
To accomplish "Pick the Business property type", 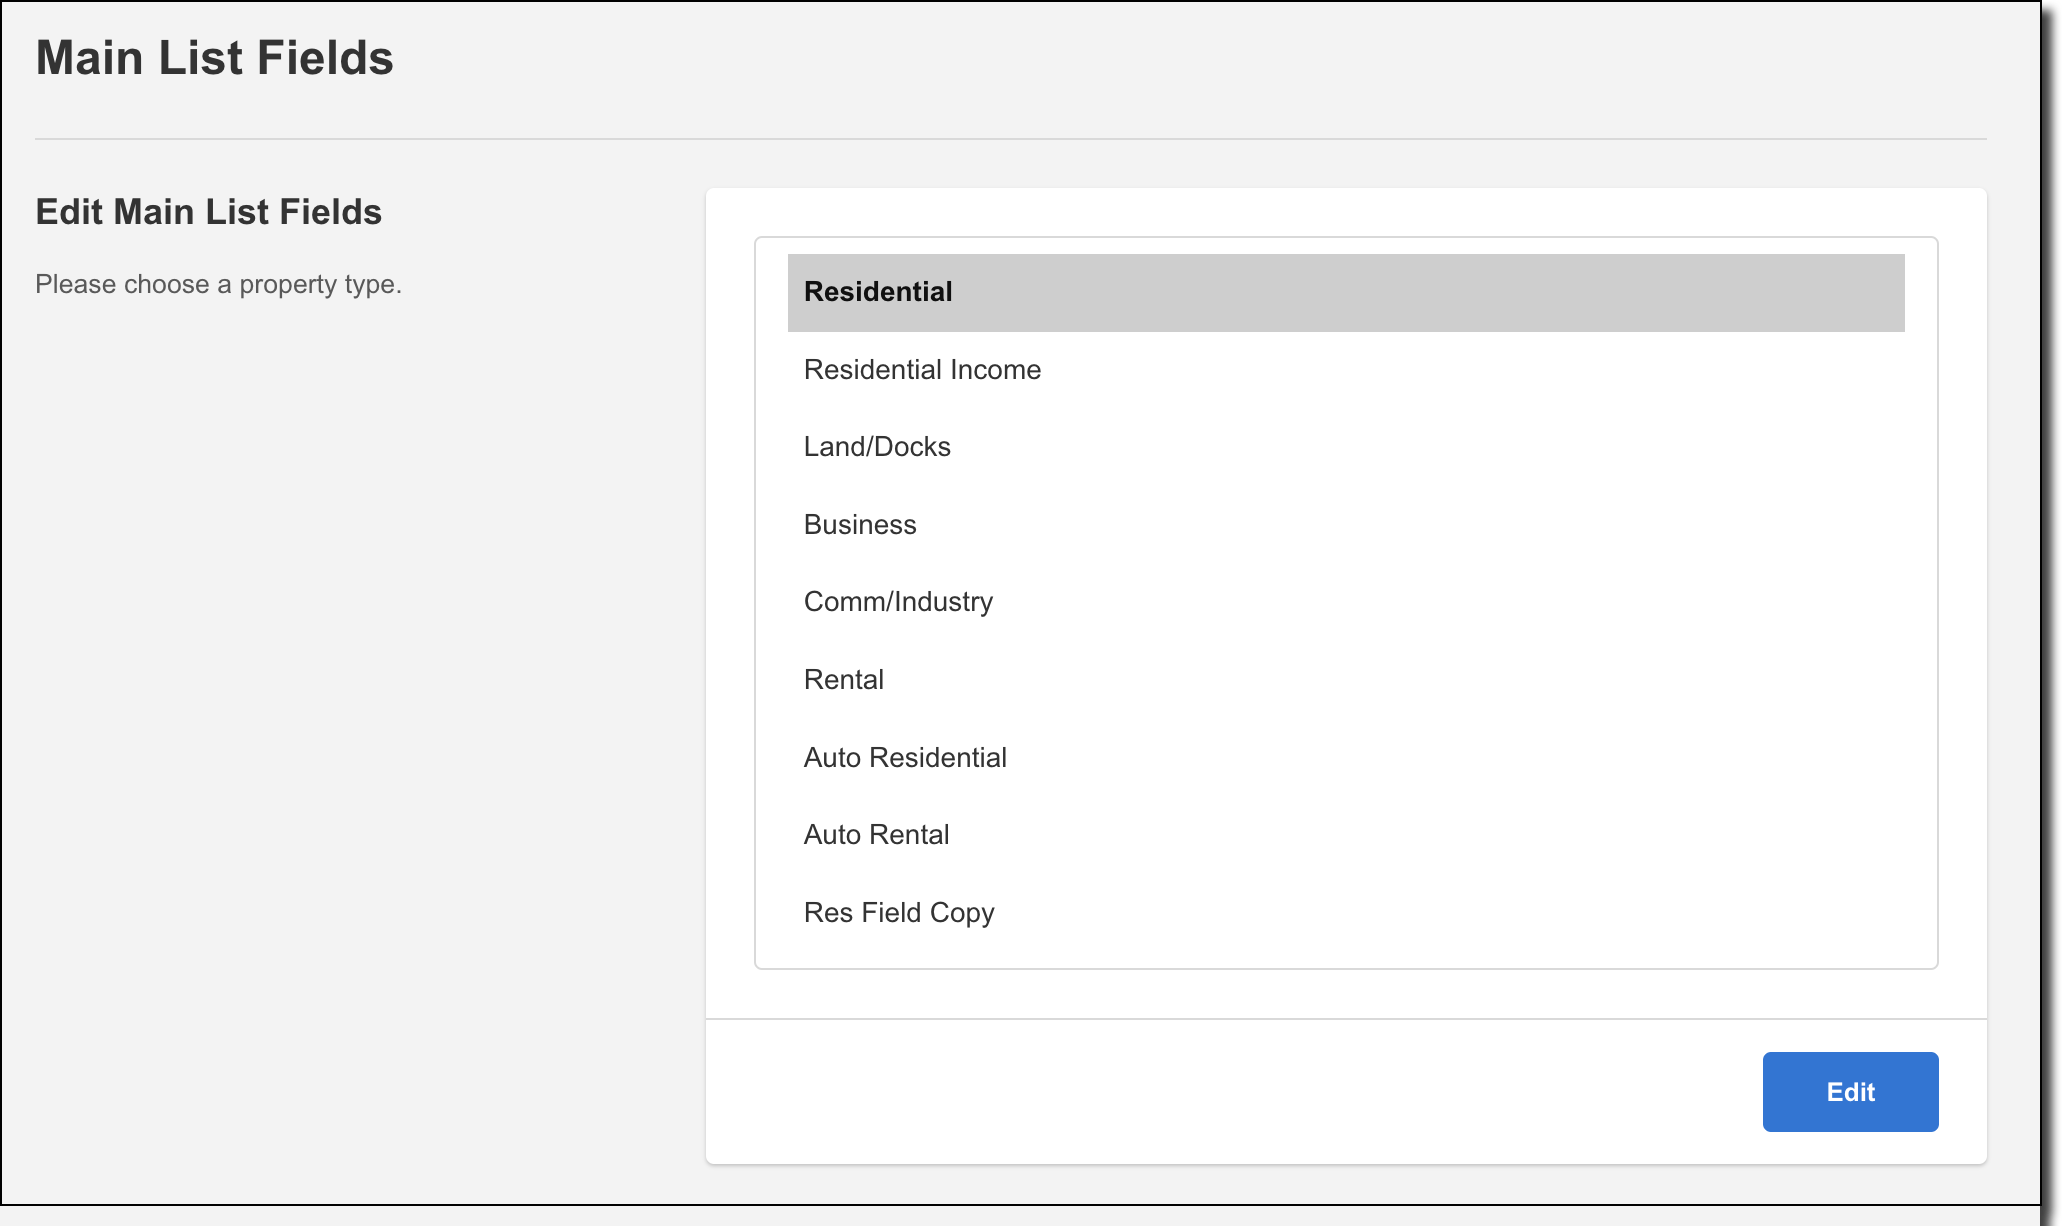I will tap(1346, 525).
